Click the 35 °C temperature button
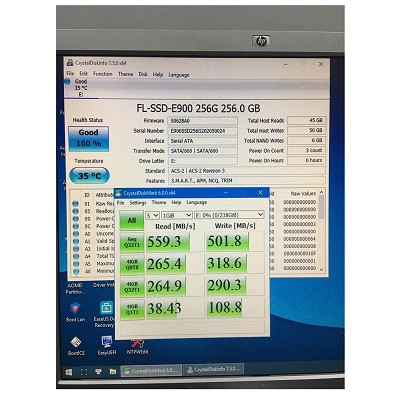The image size is (400, 400). click(89, 176)
